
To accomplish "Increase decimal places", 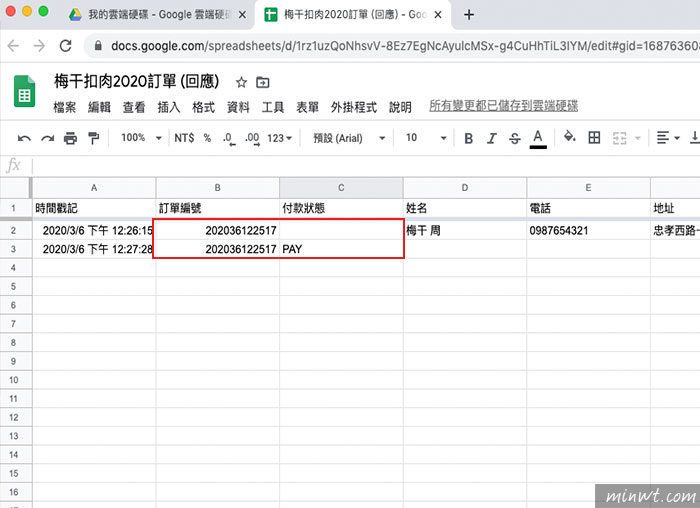I will coord(252,138).
